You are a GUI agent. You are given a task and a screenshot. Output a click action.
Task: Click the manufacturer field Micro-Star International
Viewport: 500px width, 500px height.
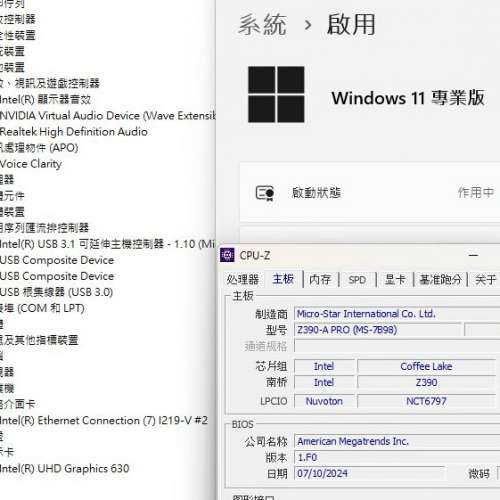click(x=397, y=314)
